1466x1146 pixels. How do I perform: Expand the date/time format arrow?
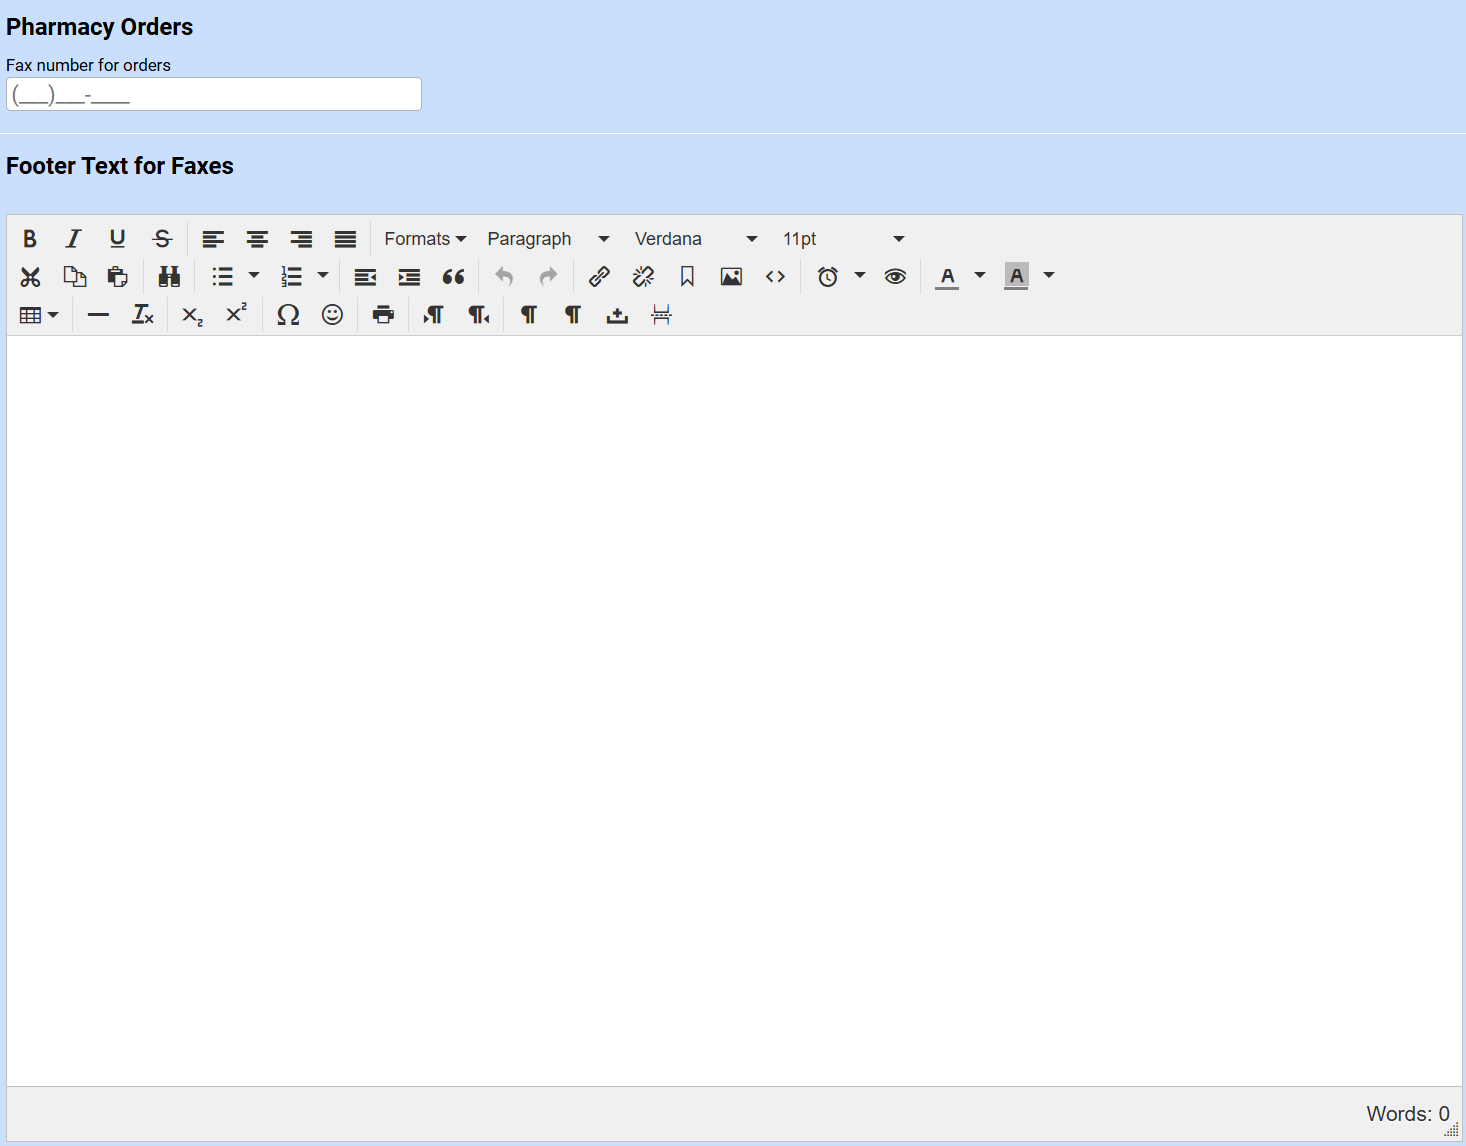tap(860, 276)
